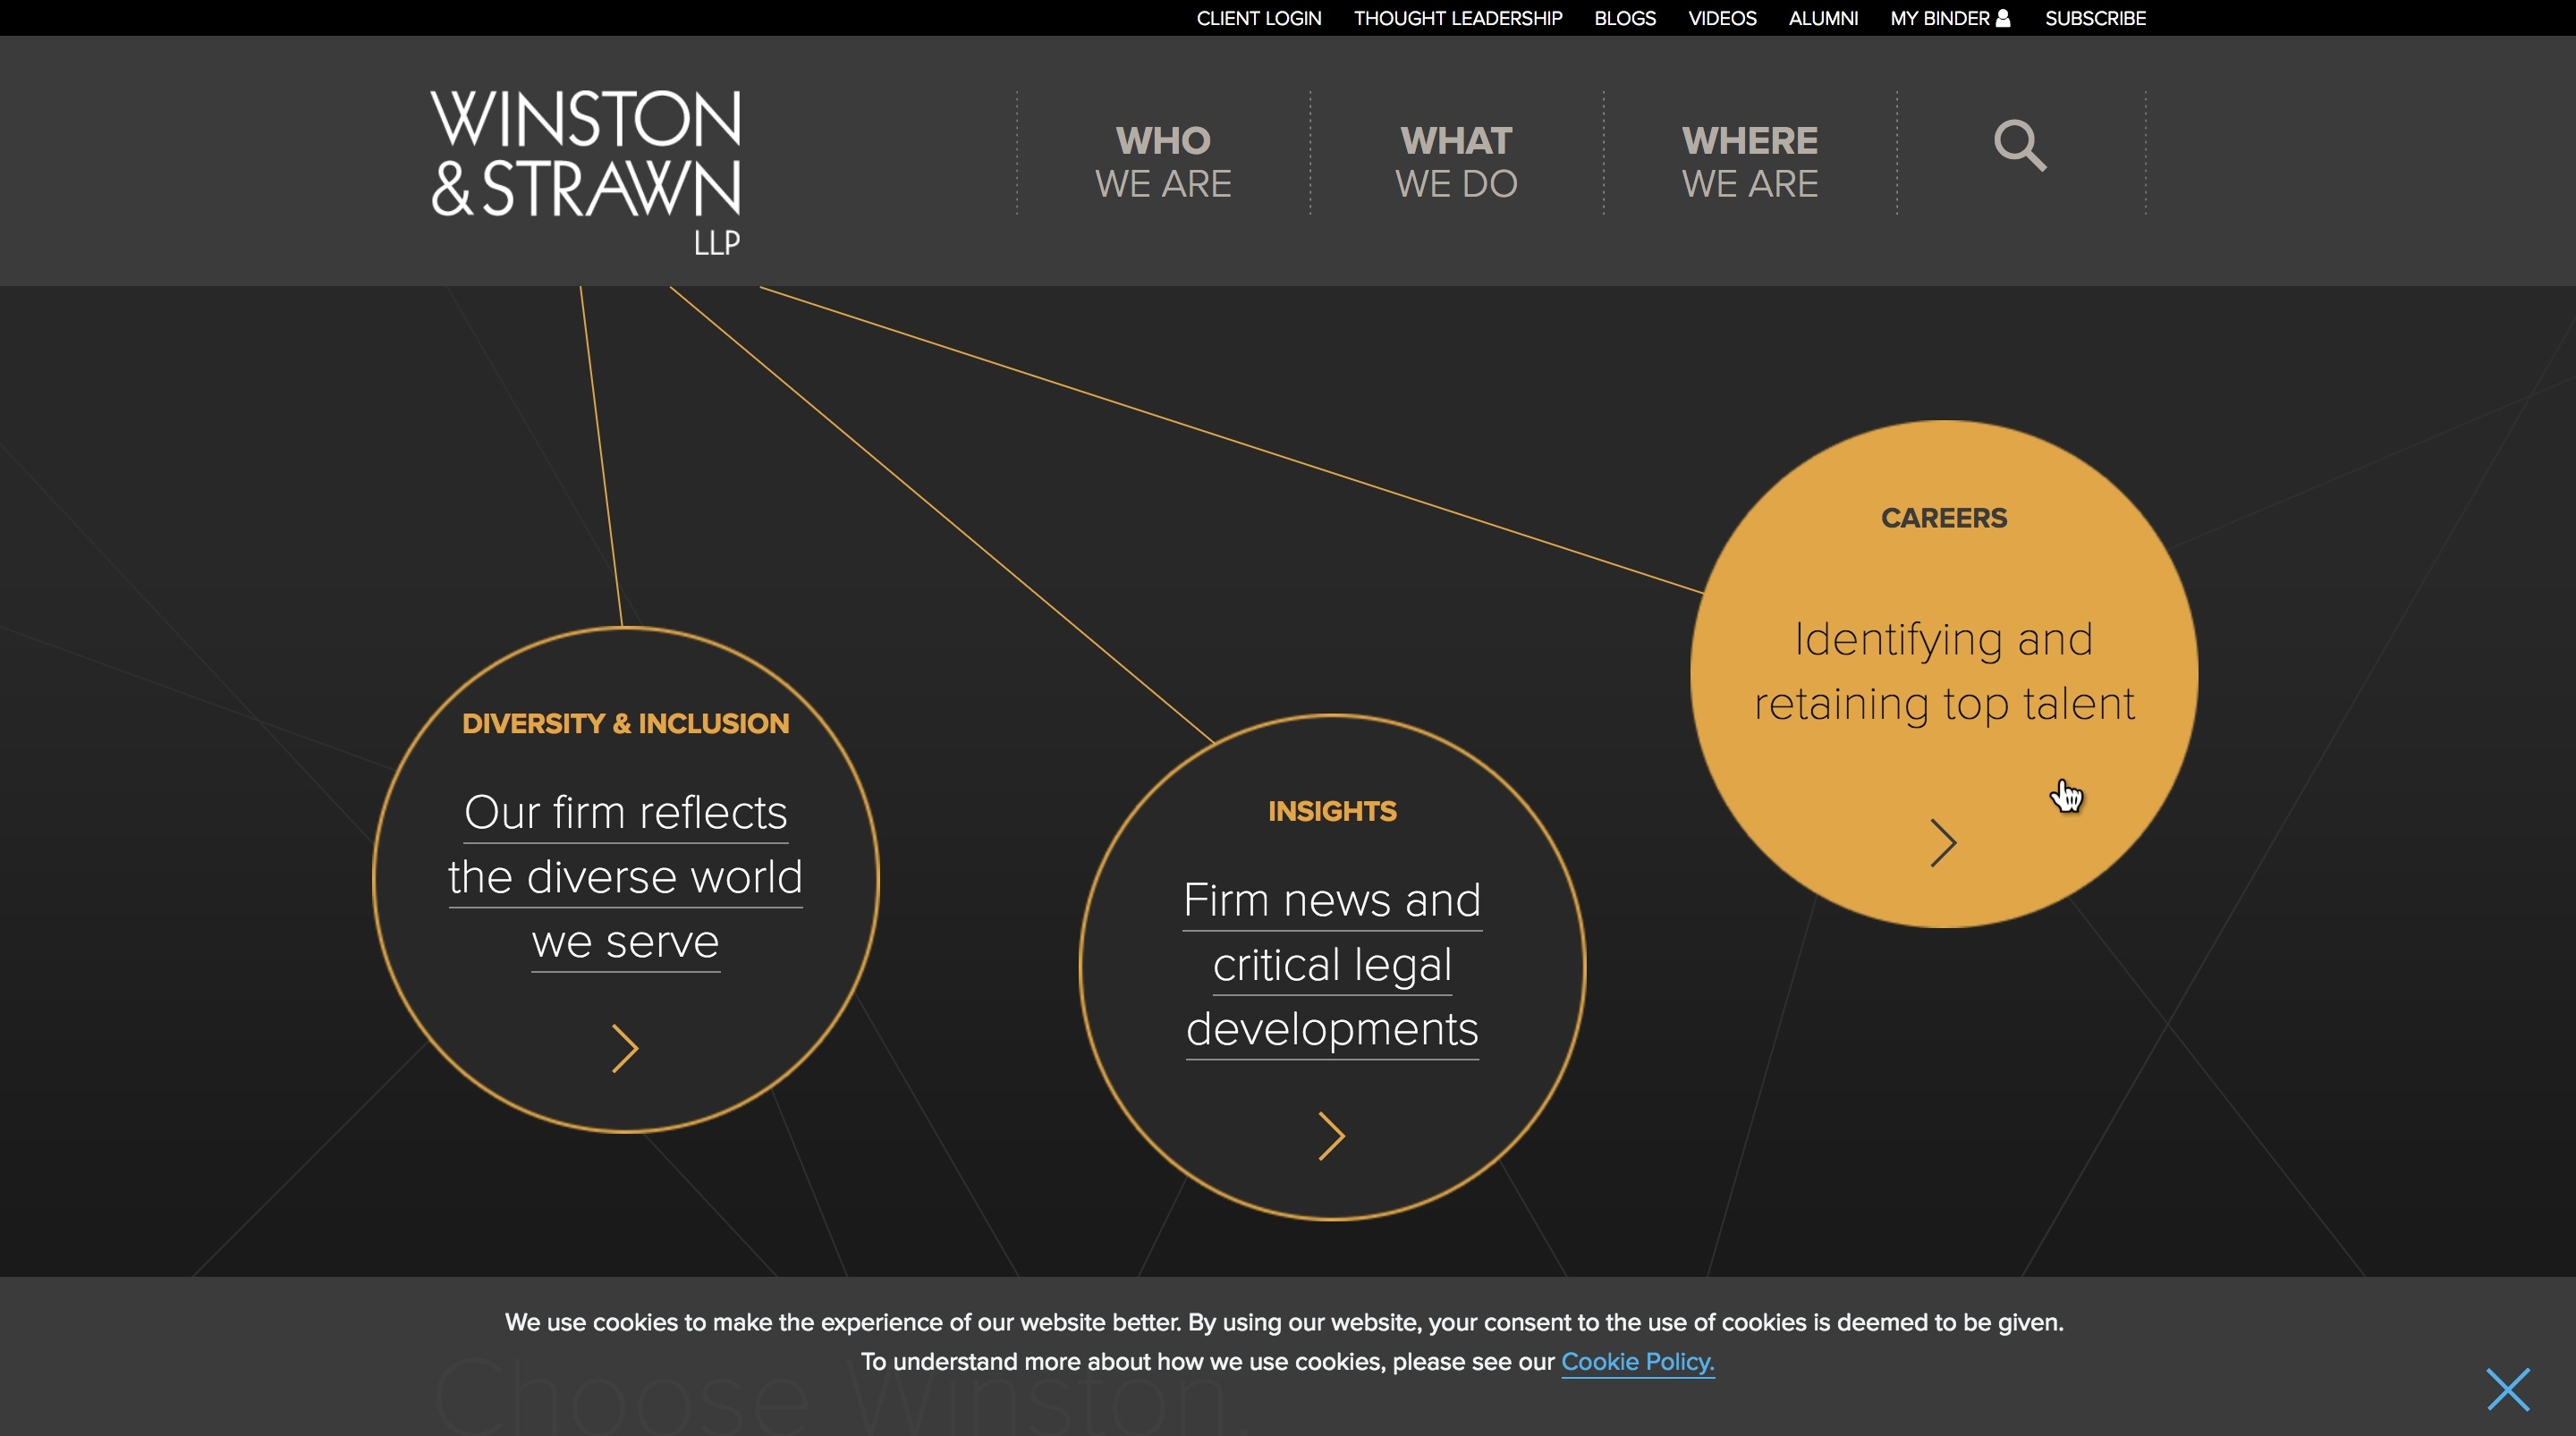Open "Our firm reflects the diverse world" link
The width and height of the screenshot is (2576, 1436).
point(625,877)
